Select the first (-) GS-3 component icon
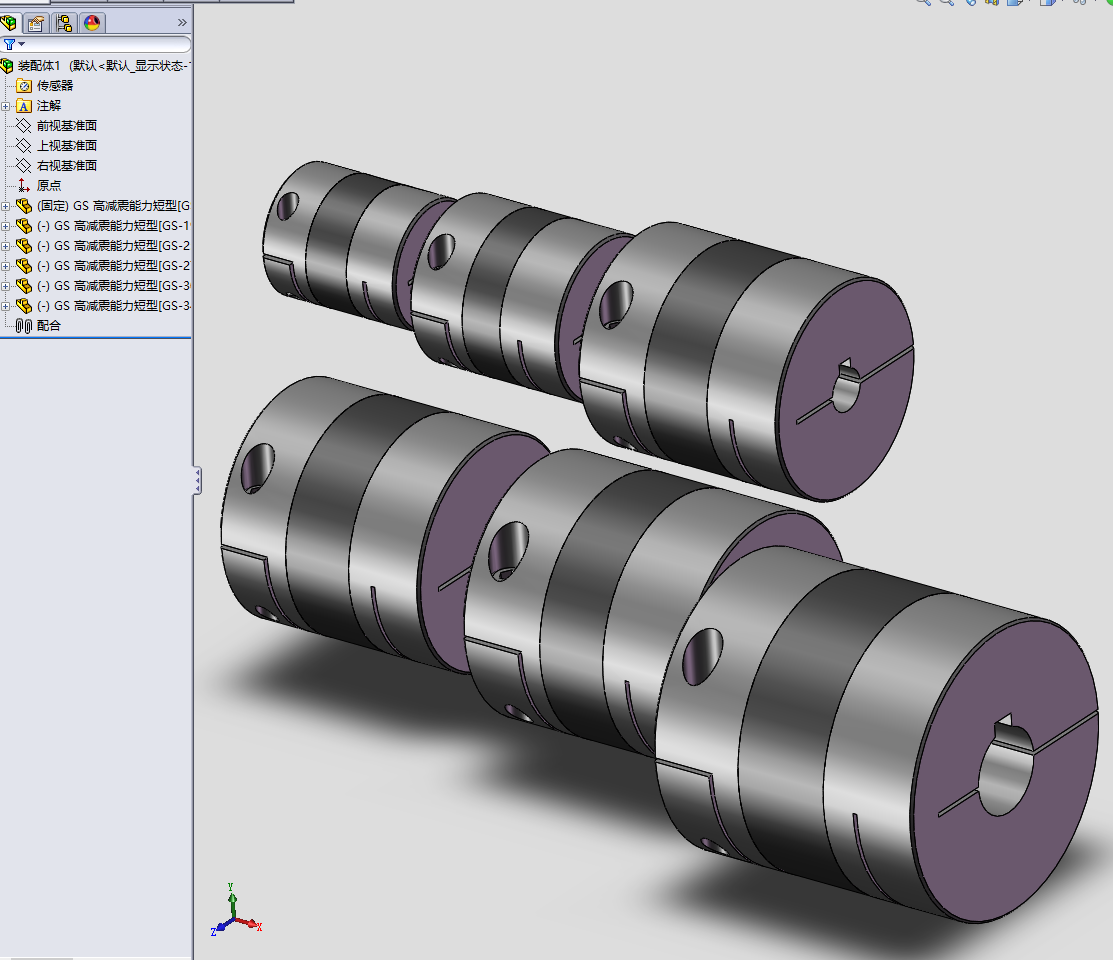 coord(24,285)
